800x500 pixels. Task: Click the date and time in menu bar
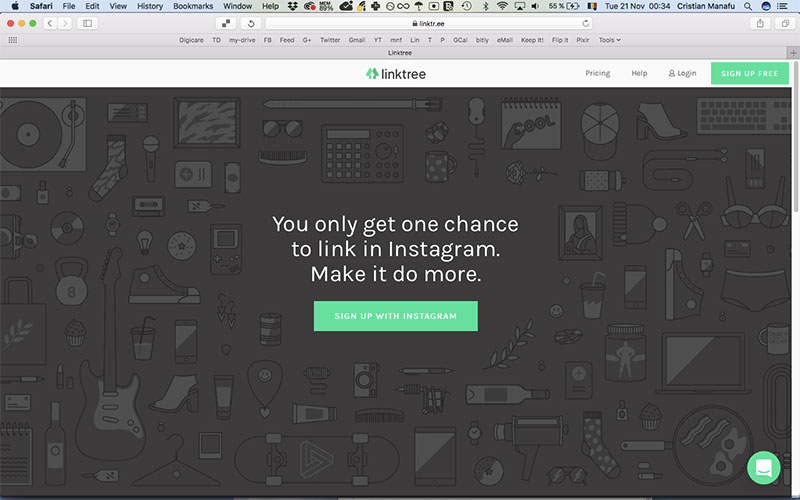637,6
